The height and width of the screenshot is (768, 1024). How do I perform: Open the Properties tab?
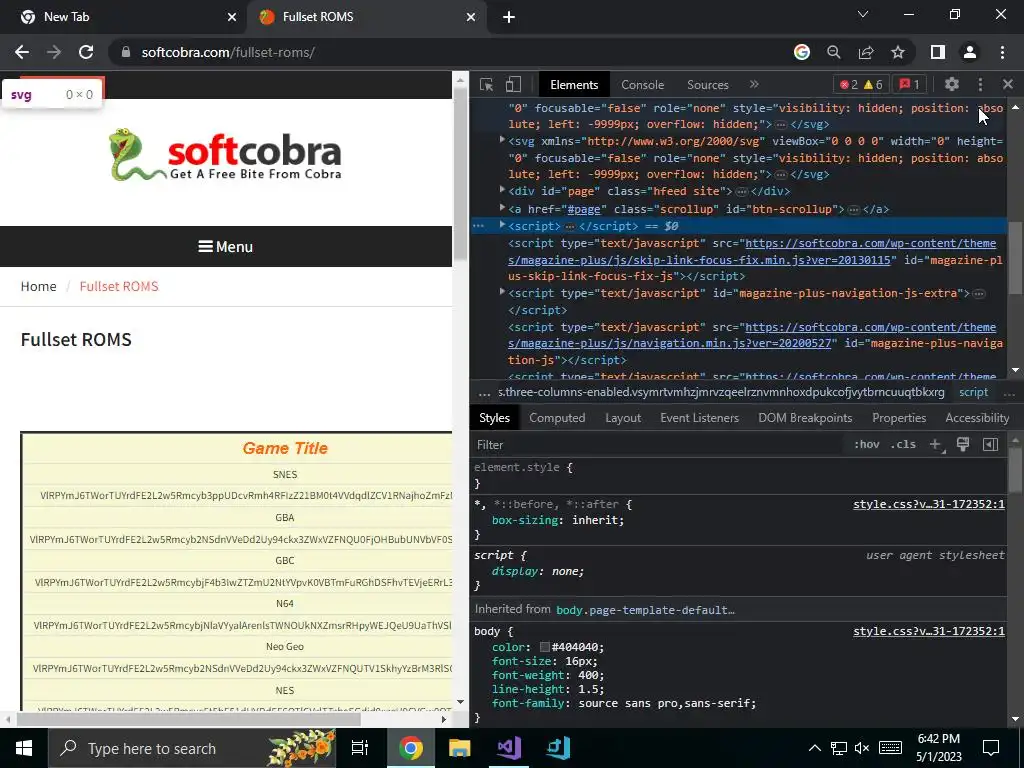click(899, 418)
